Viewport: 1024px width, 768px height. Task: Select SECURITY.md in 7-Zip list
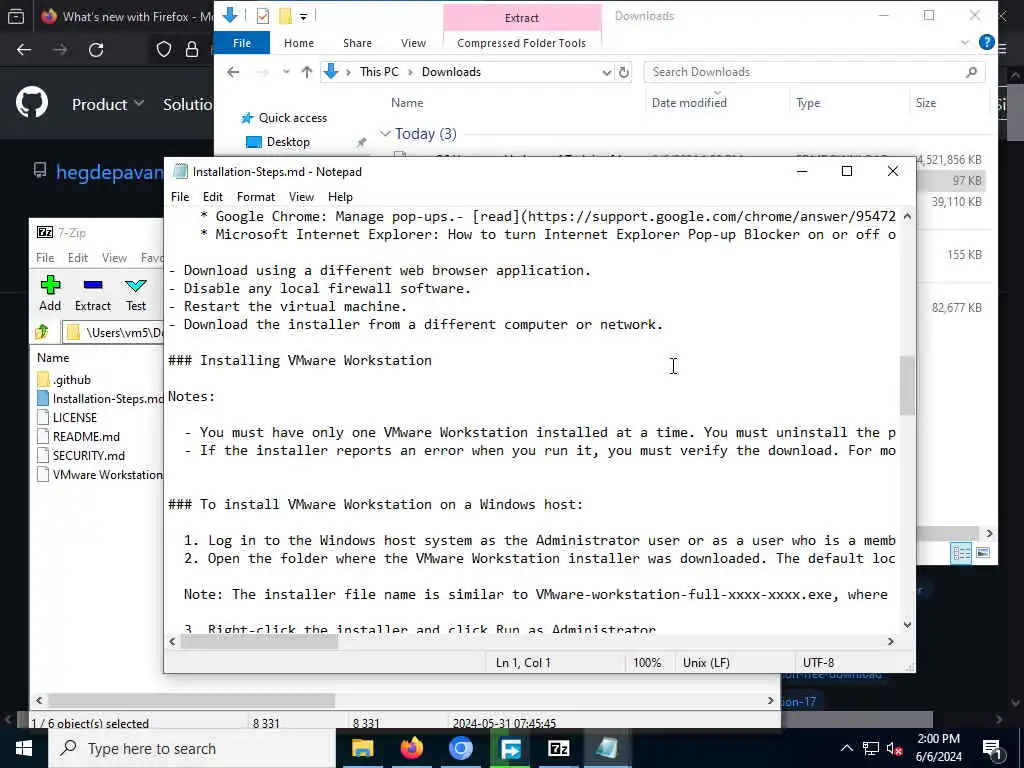pos(89,455)
